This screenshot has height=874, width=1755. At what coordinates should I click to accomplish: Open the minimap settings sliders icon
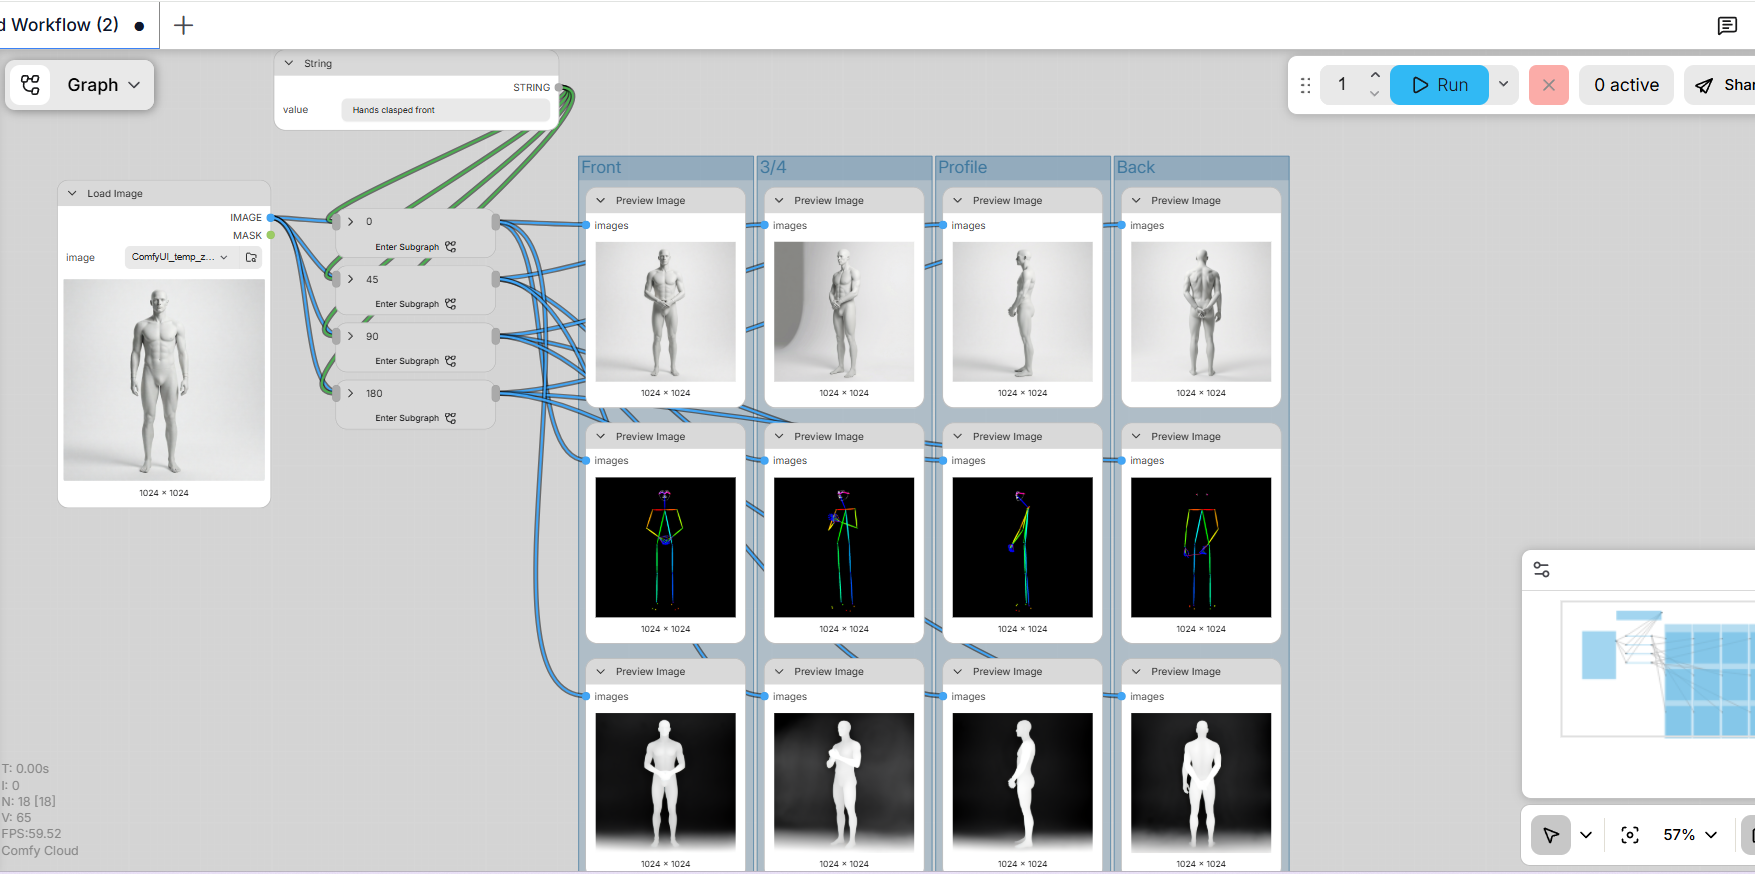click(x=1541, y=569)
